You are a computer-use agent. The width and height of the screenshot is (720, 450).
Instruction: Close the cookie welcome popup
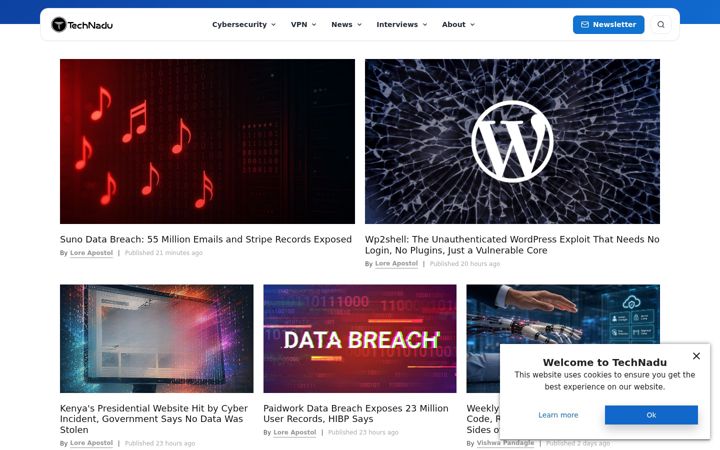click(x=696, y=356)
